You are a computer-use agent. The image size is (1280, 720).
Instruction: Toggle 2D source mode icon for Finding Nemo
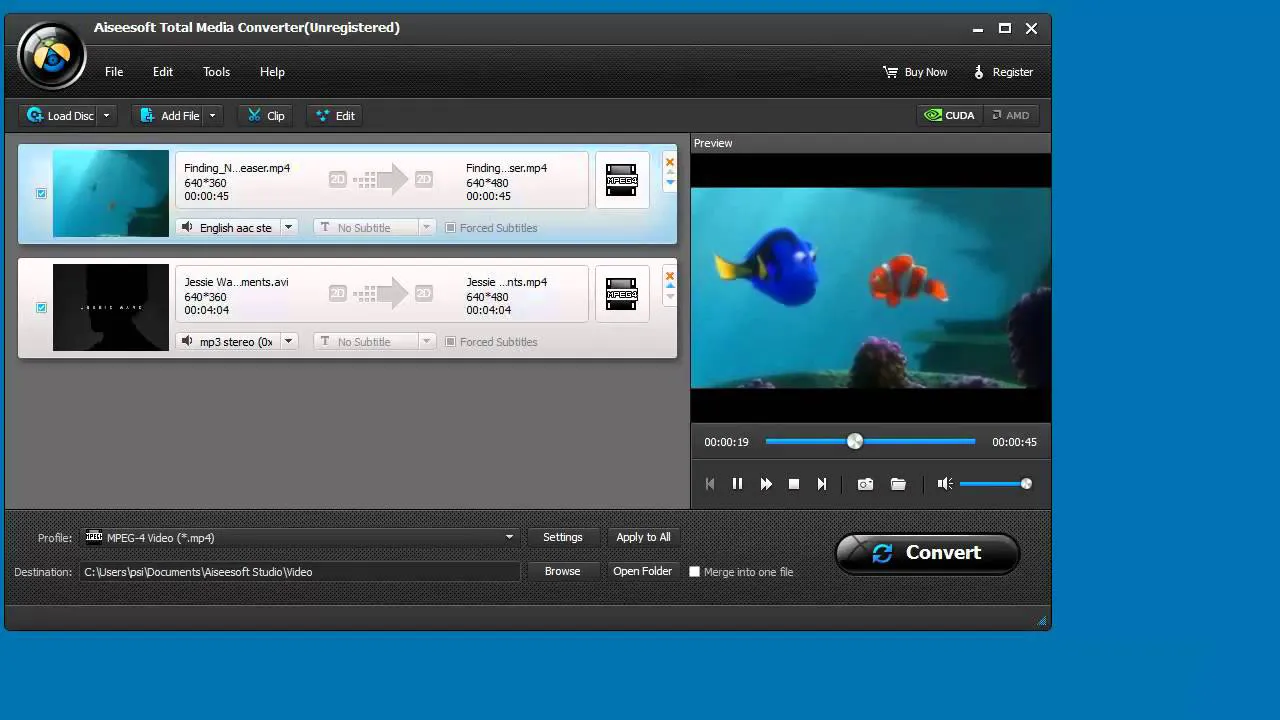click(x=337, y=180)
